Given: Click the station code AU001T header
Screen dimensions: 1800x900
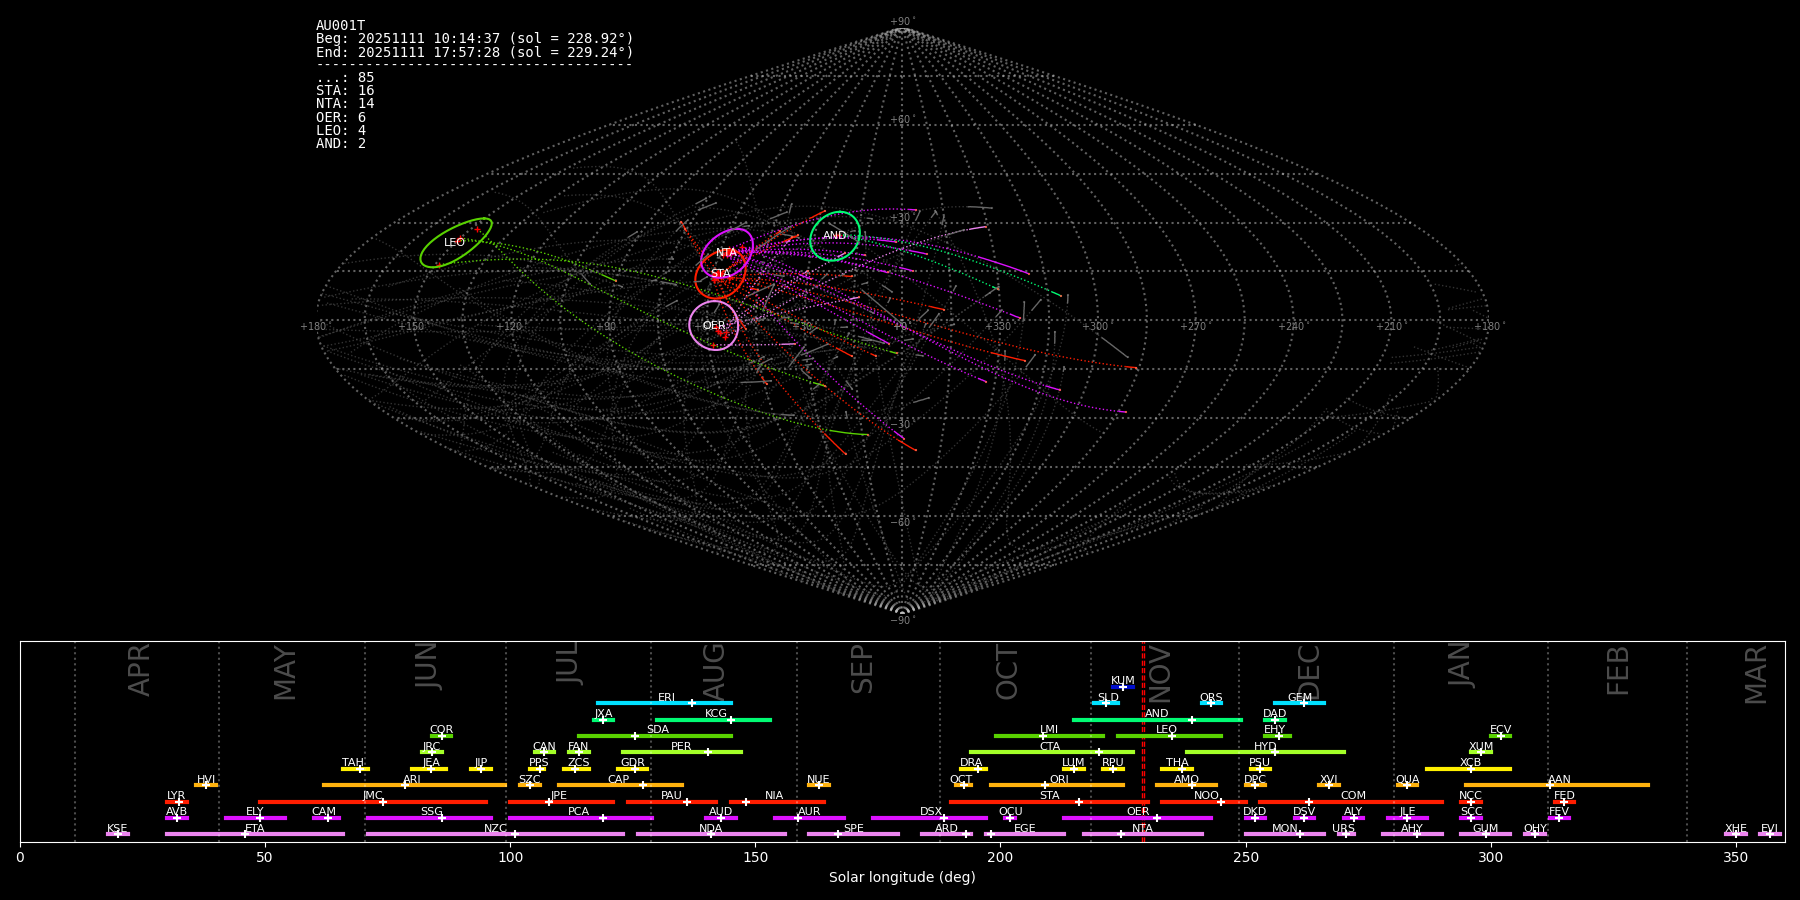Looking at the screenshot, I should coord(340,26).
